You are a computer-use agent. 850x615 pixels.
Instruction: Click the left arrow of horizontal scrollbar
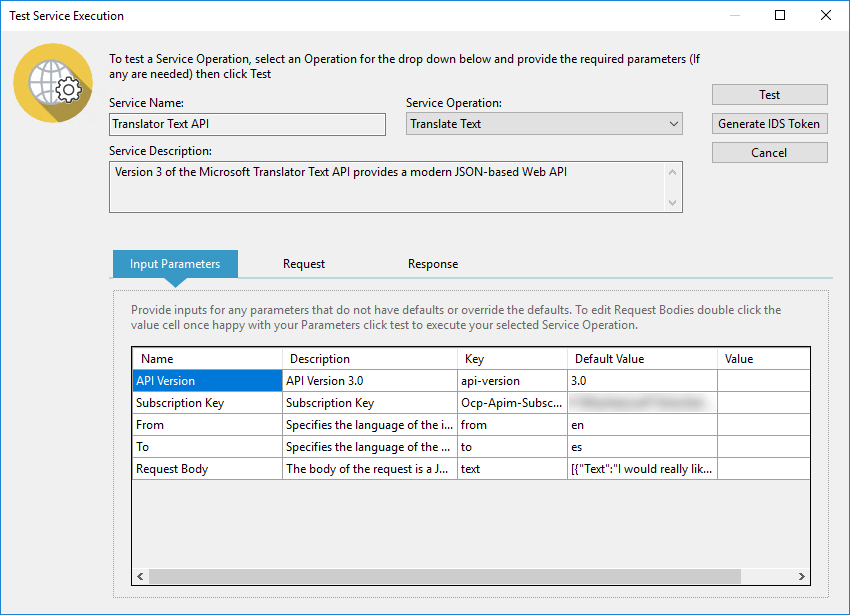pos(140,576)
